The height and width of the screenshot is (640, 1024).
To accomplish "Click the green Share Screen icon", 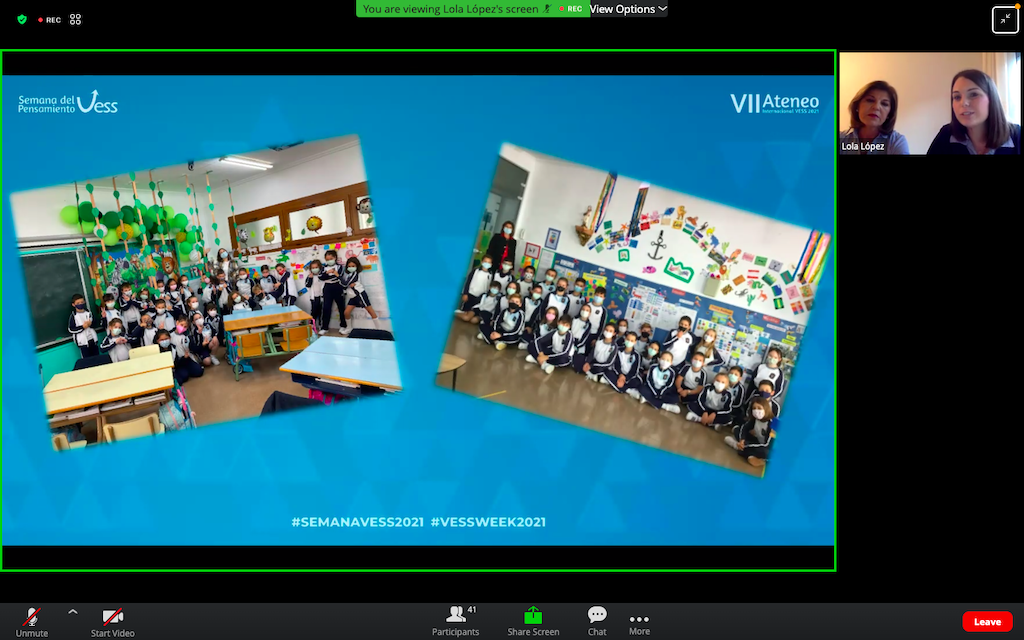I will coord(533,616).
